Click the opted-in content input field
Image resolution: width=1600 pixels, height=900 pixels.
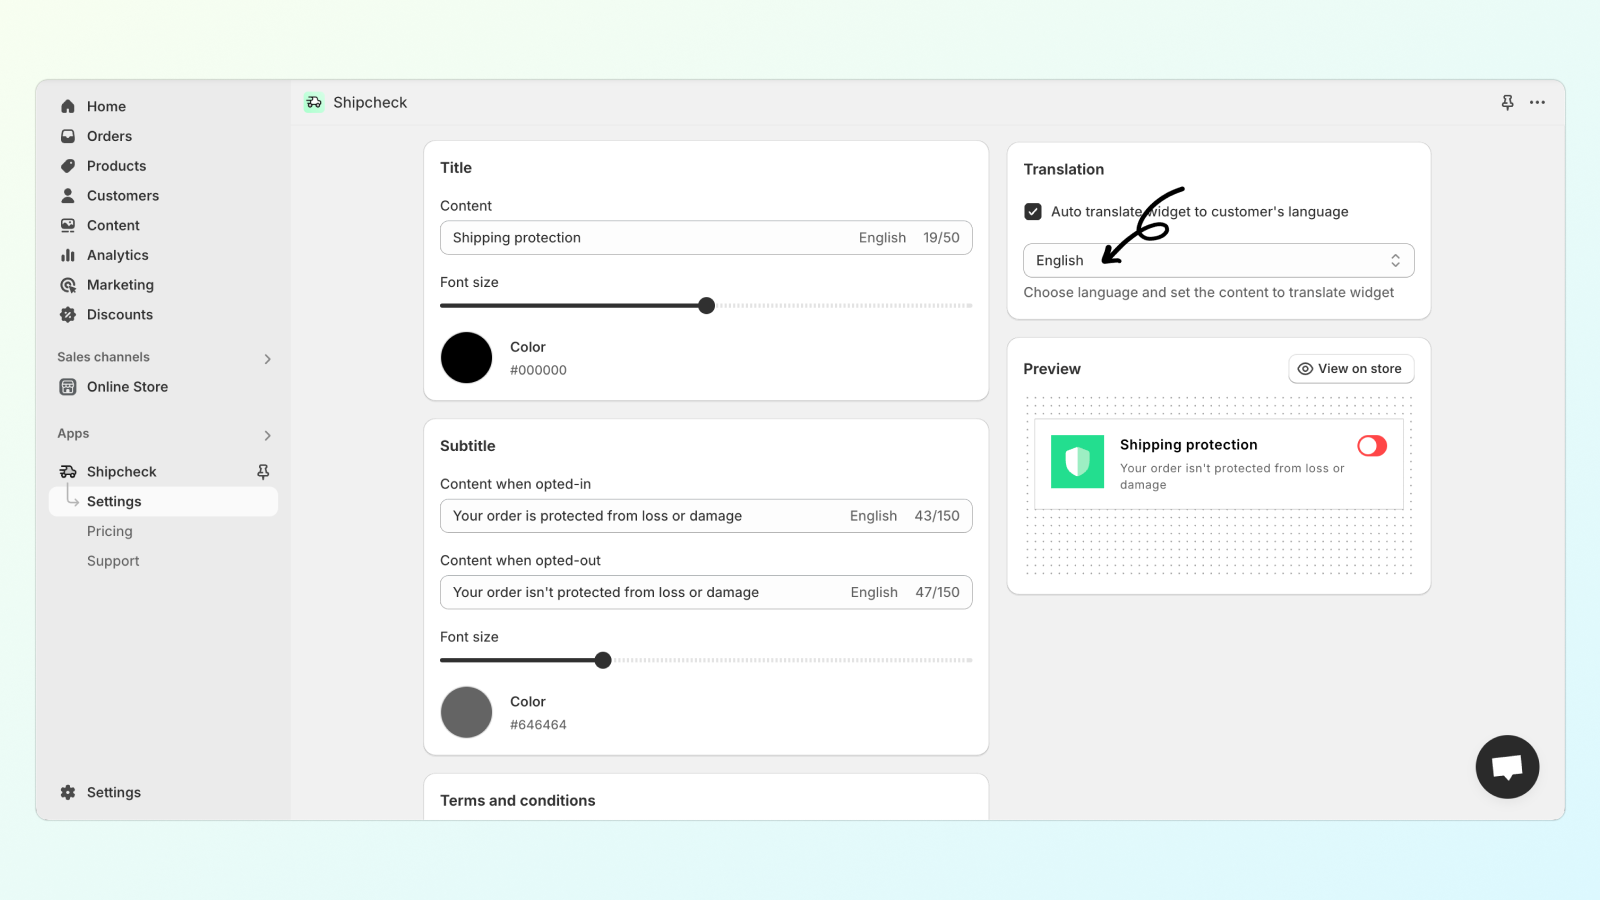(x=706, y=516)
